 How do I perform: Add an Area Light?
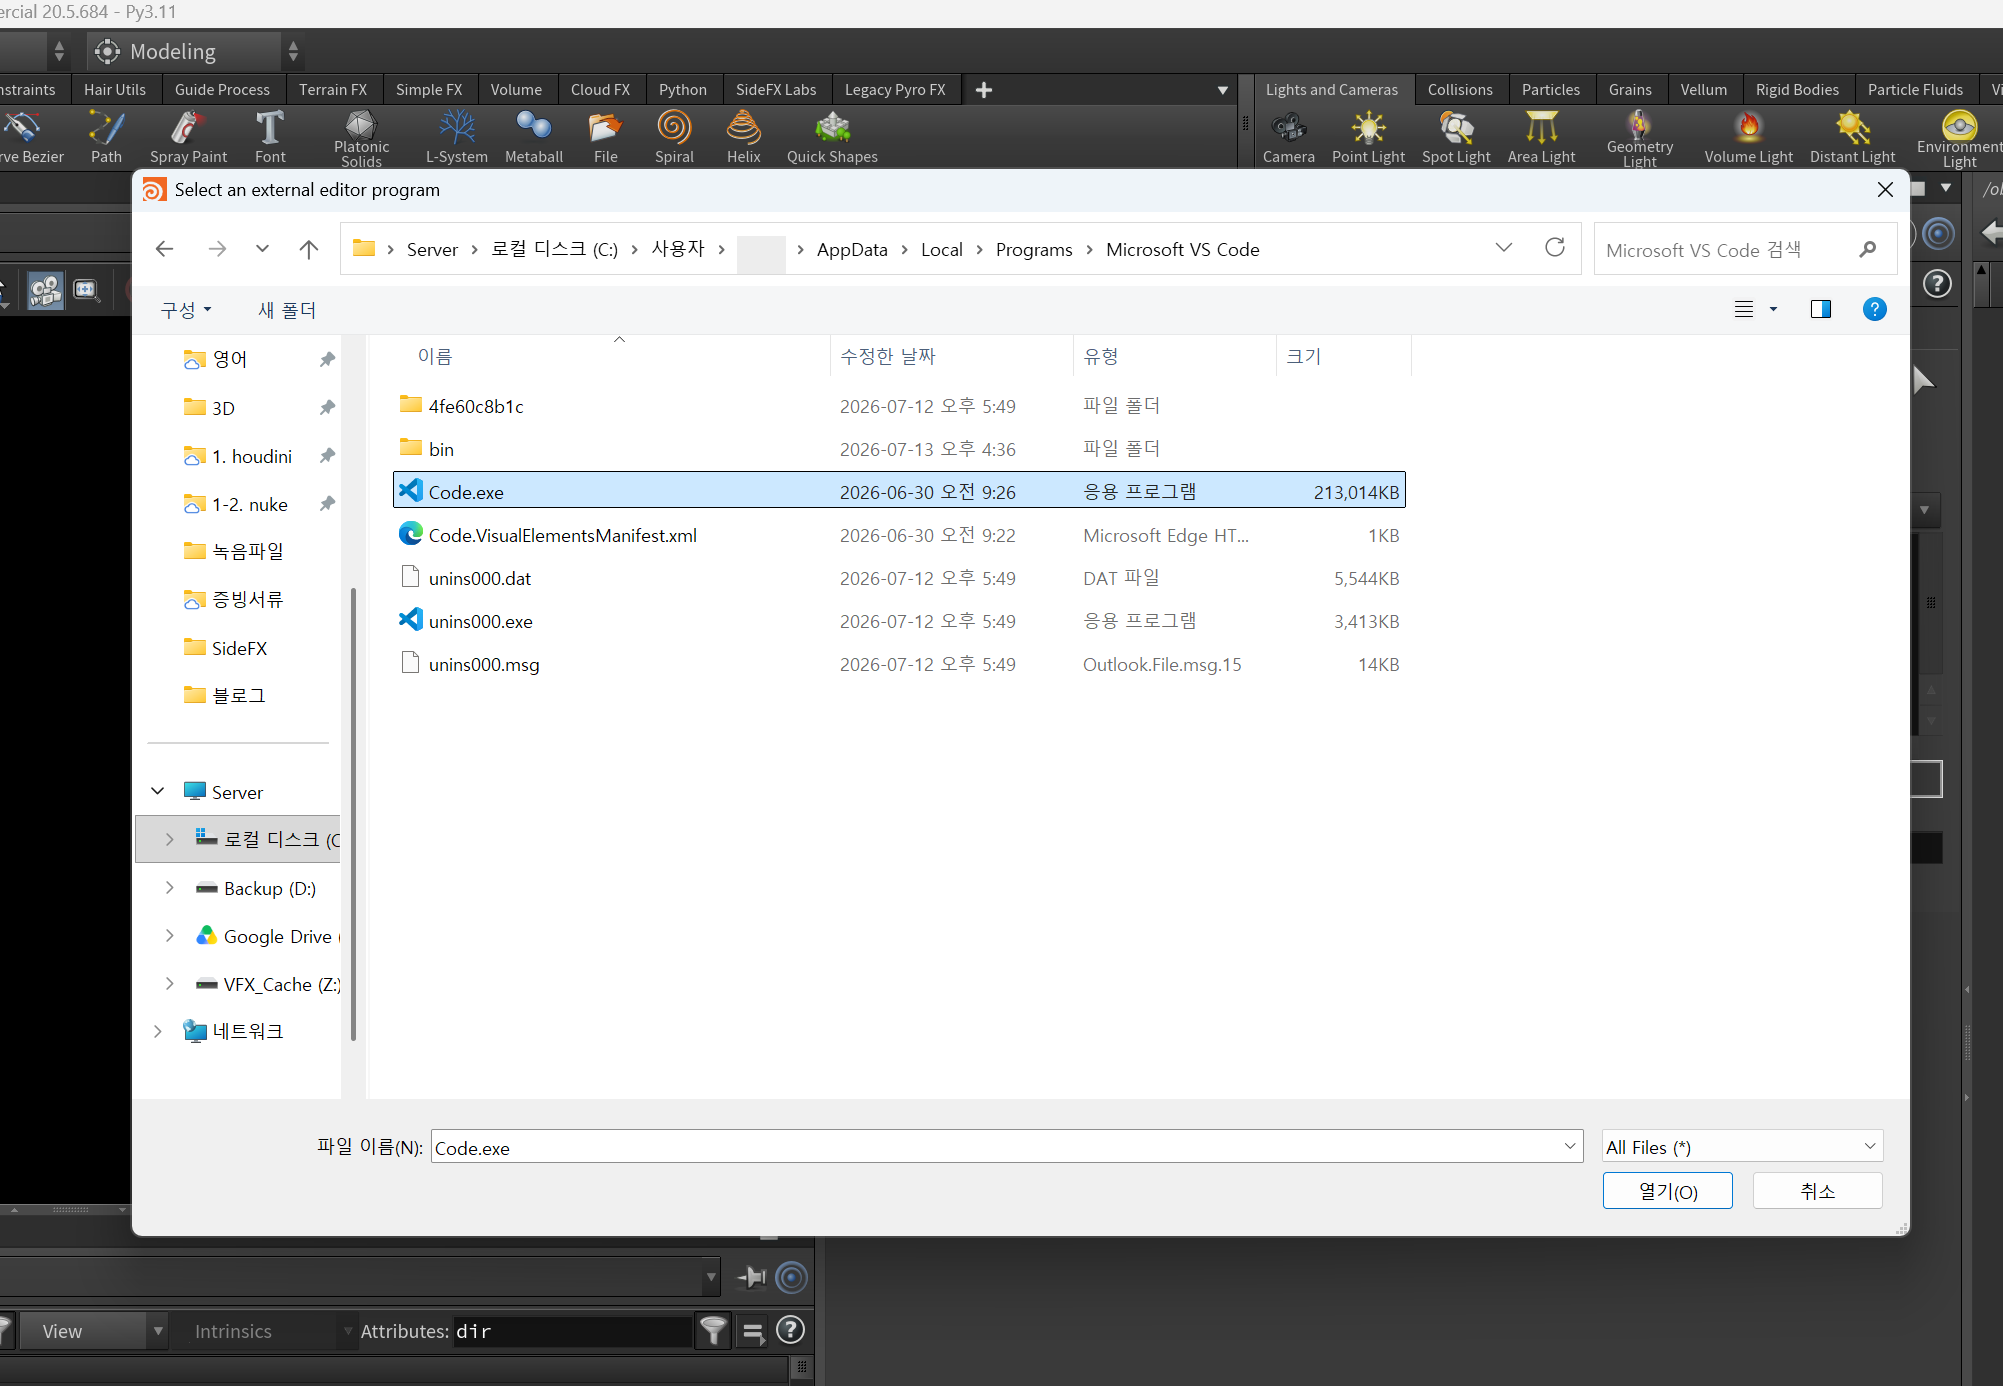tap(1541, 137)
